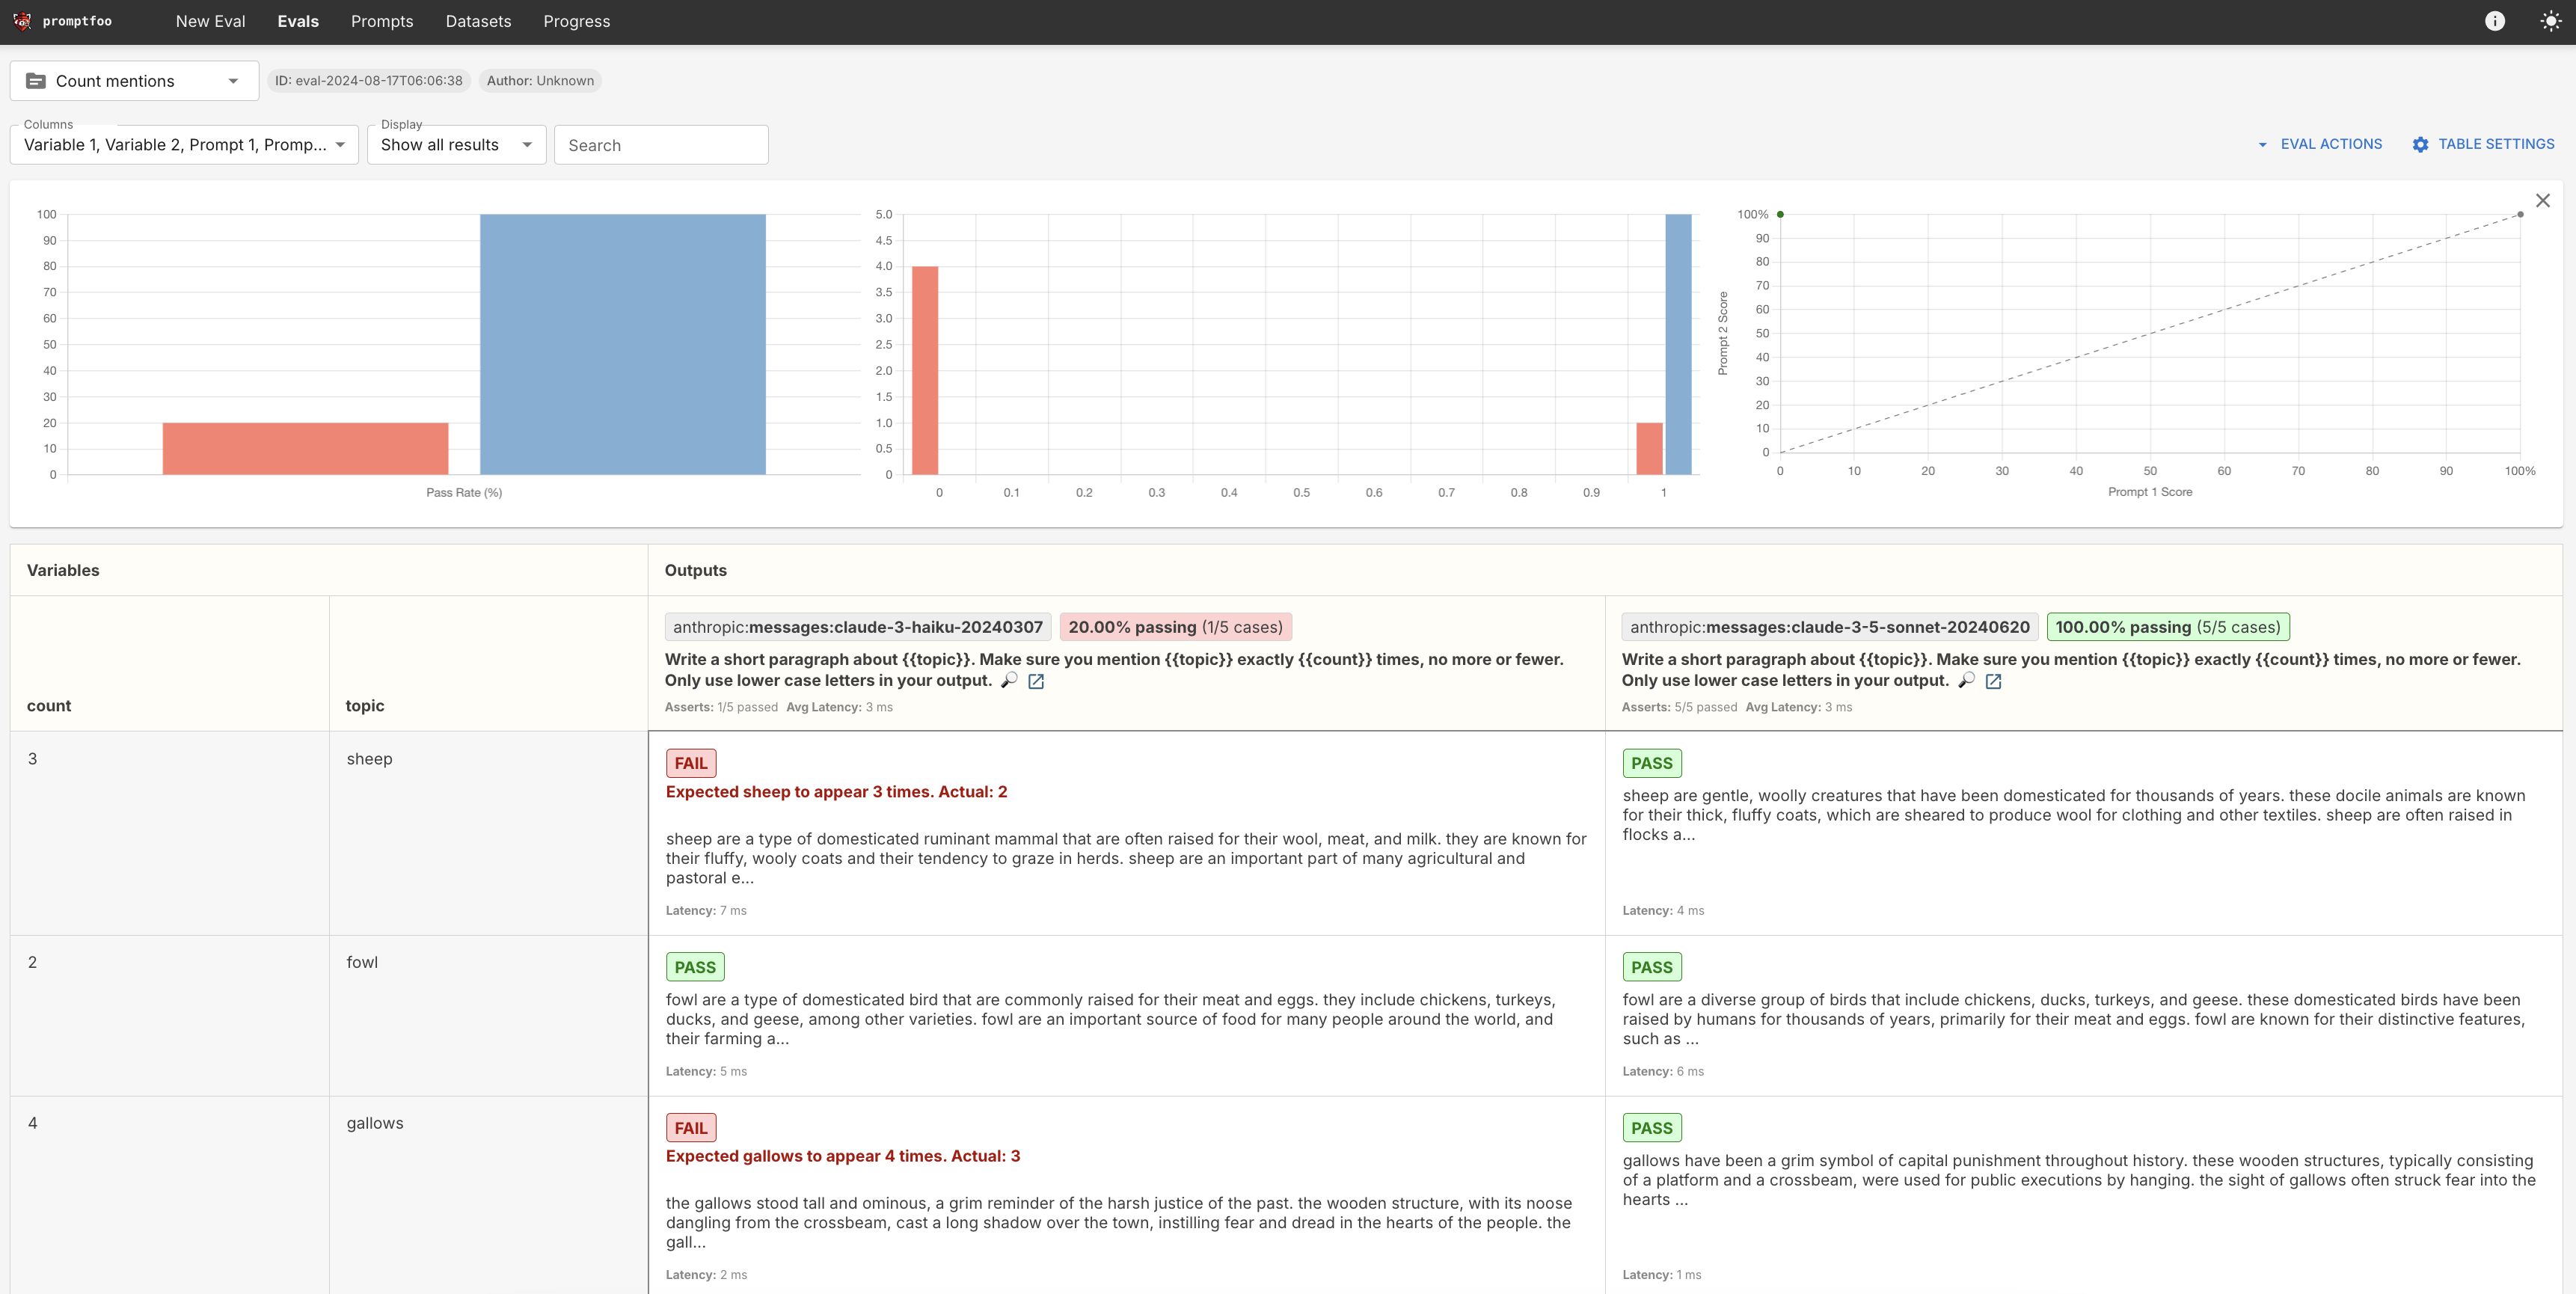Open haiku prompt external link icon
Viewport: 2576px width, 1294px height.
pos(1036,681)
